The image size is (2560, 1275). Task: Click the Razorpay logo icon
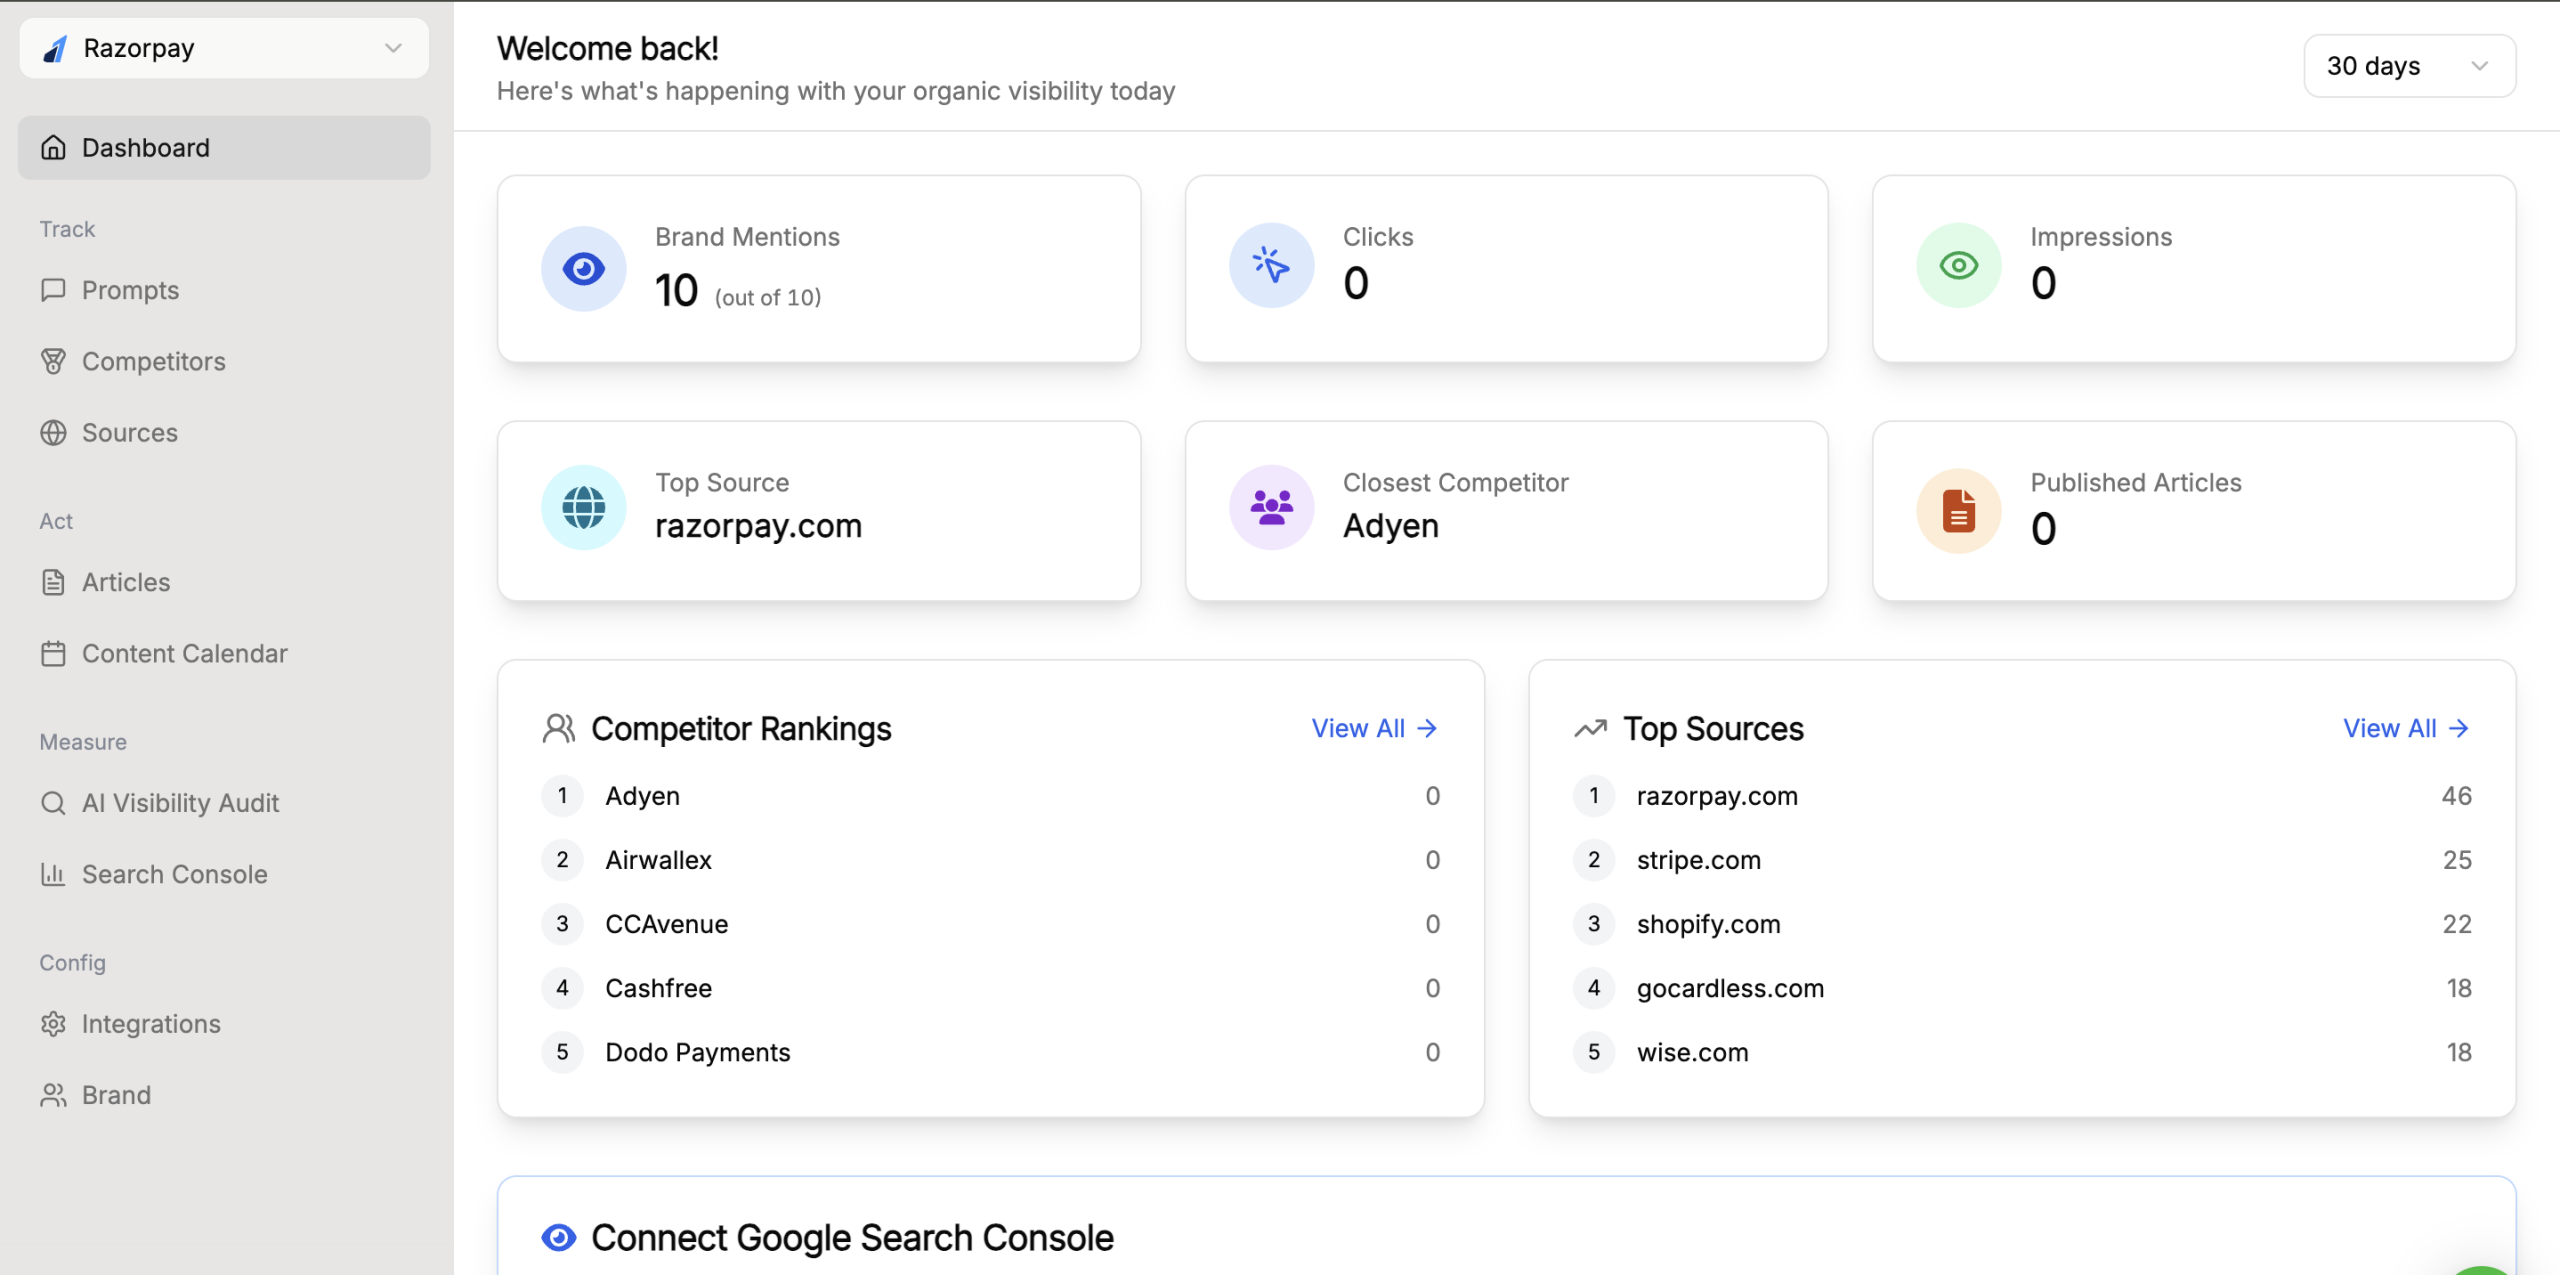coord(55,48)
